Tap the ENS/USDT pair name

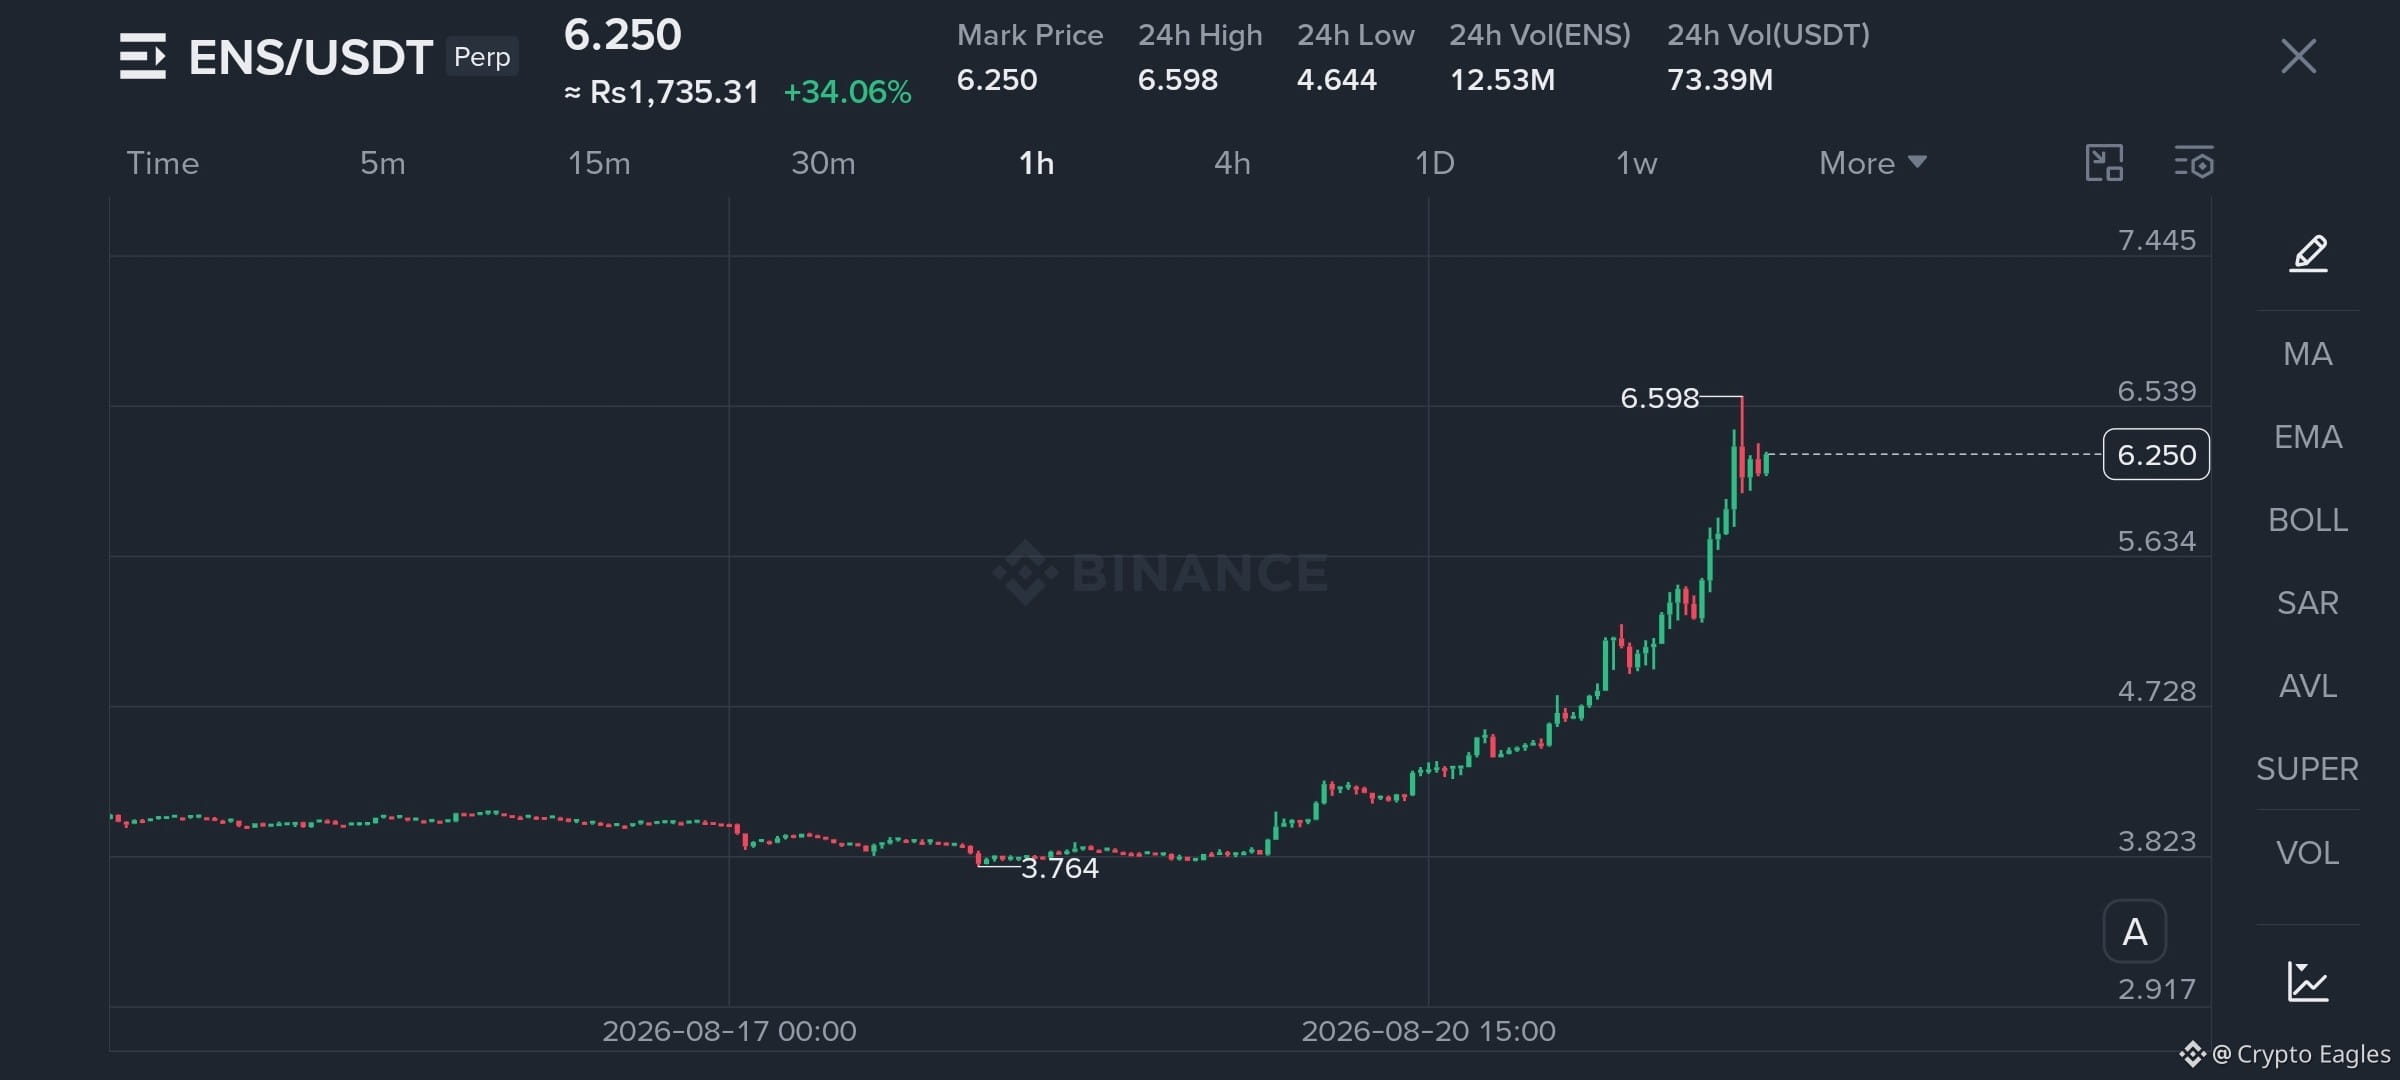[310, 57]
